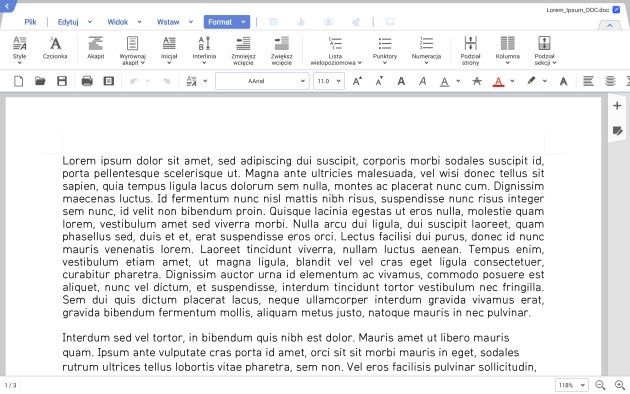Select the Format tab

[220, 22]
